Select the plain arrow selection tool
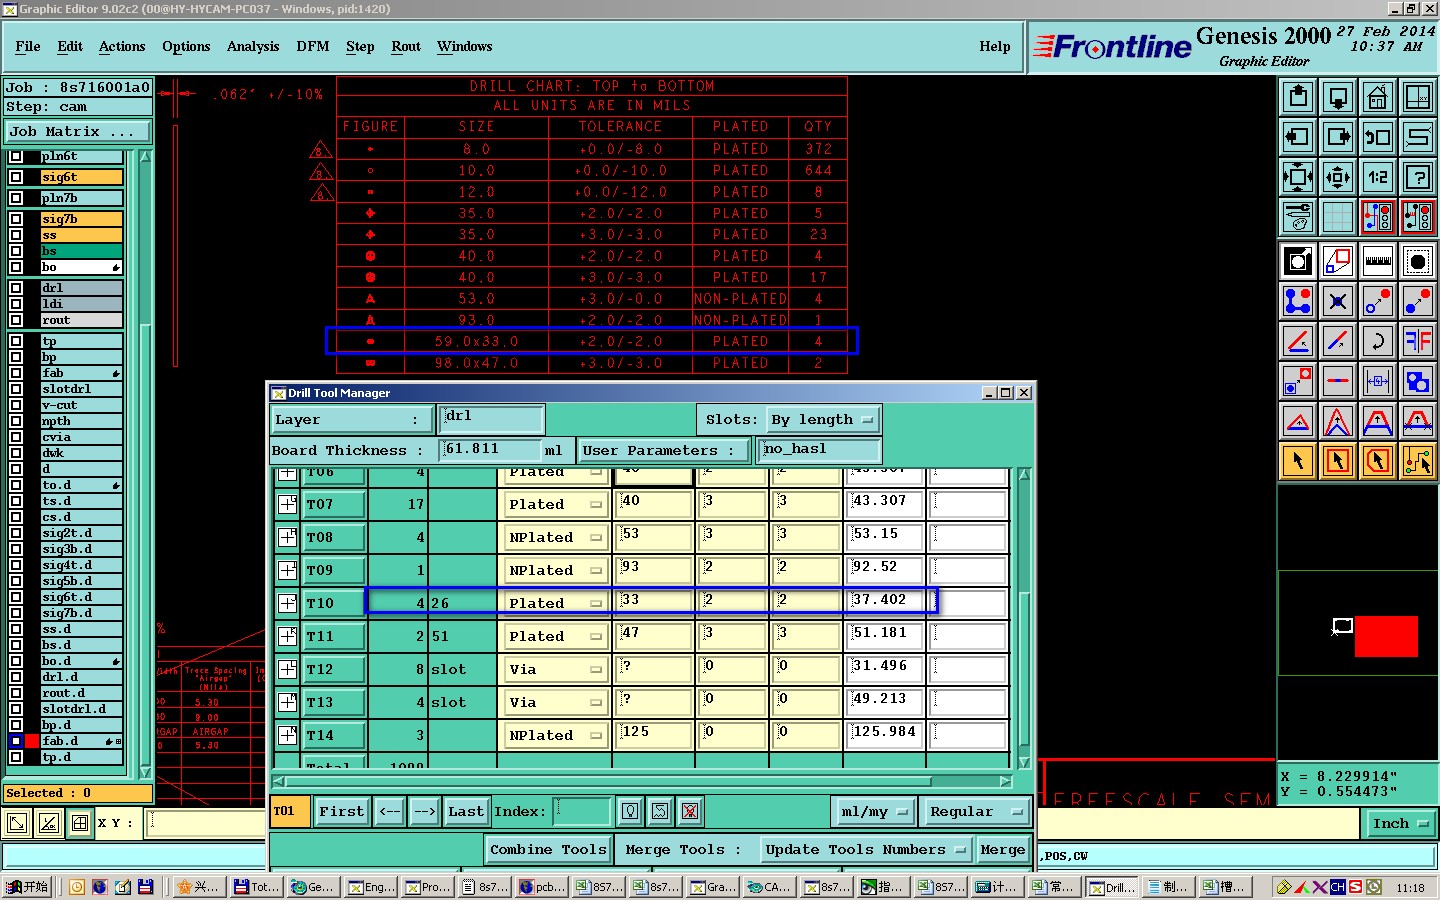Screen dimensions: 1440x900 click(x=1298, y=461)
